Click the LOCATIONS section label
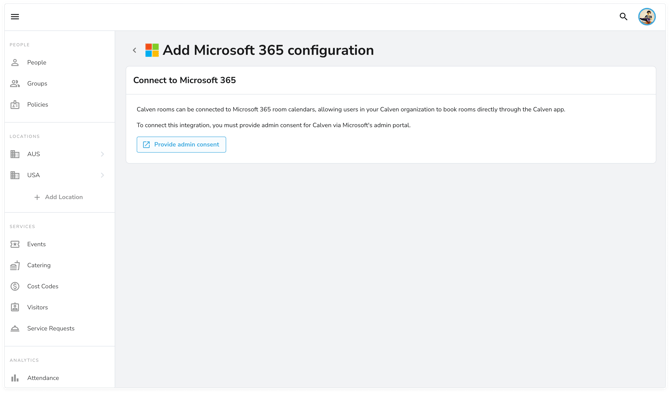Viewport: 670px width, 393px height. point(25,137)
